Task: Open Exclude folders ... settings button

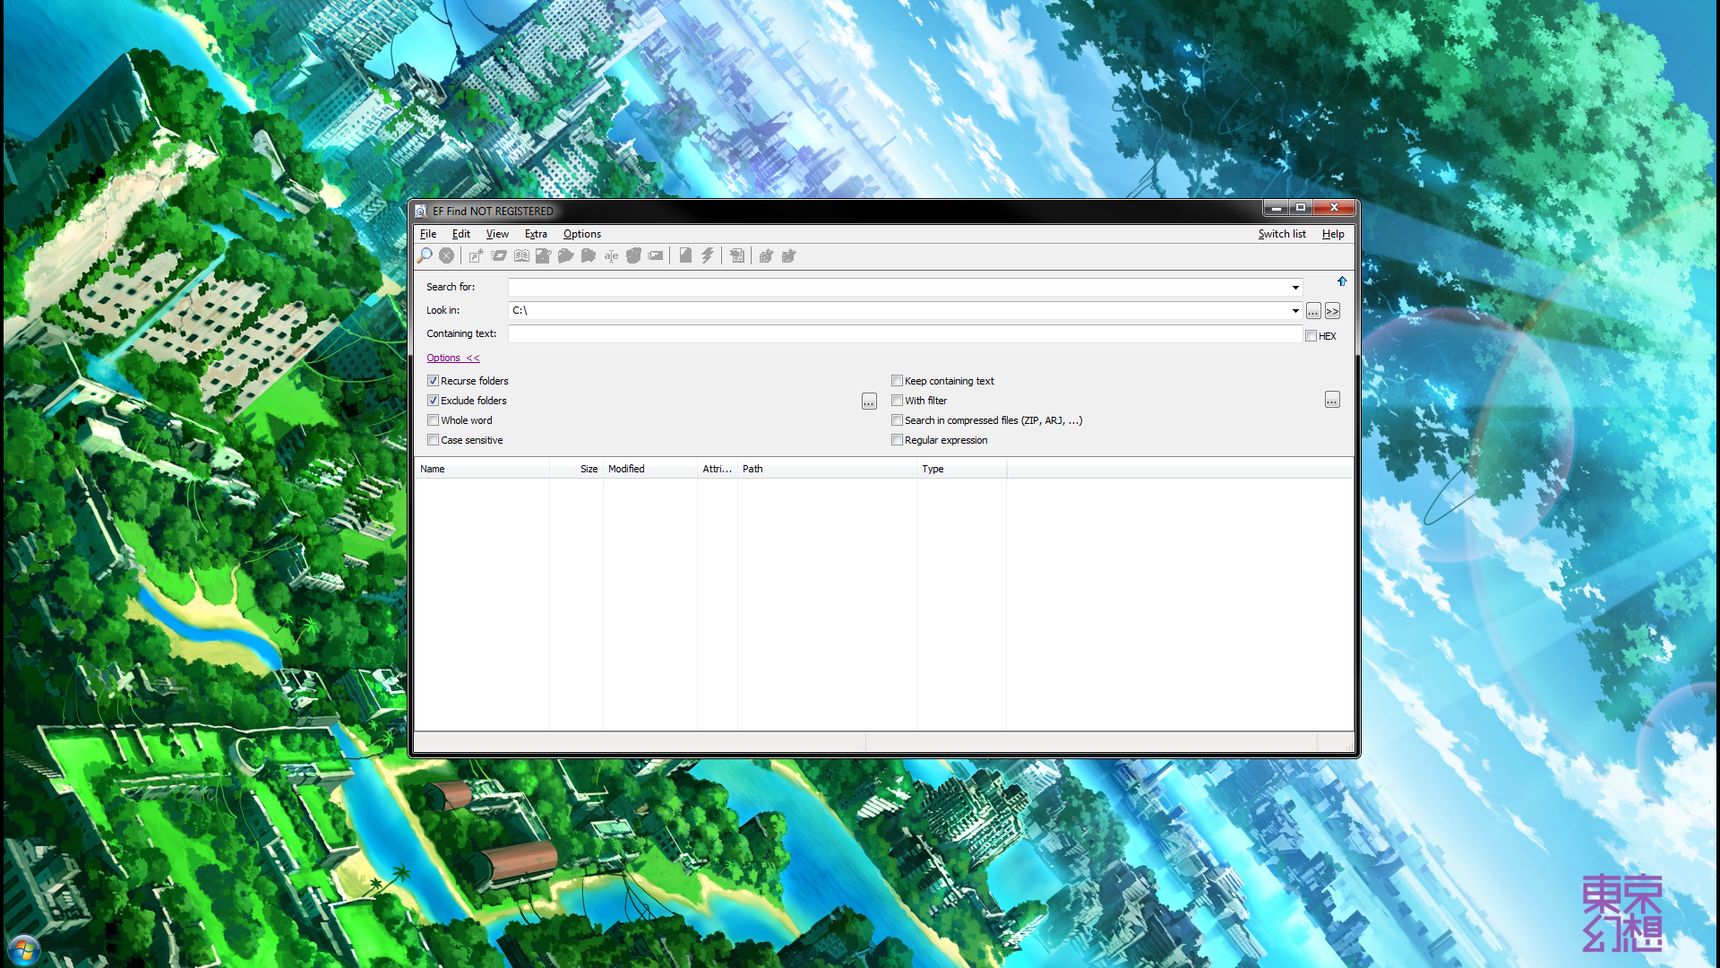Action: click(869, 401)
